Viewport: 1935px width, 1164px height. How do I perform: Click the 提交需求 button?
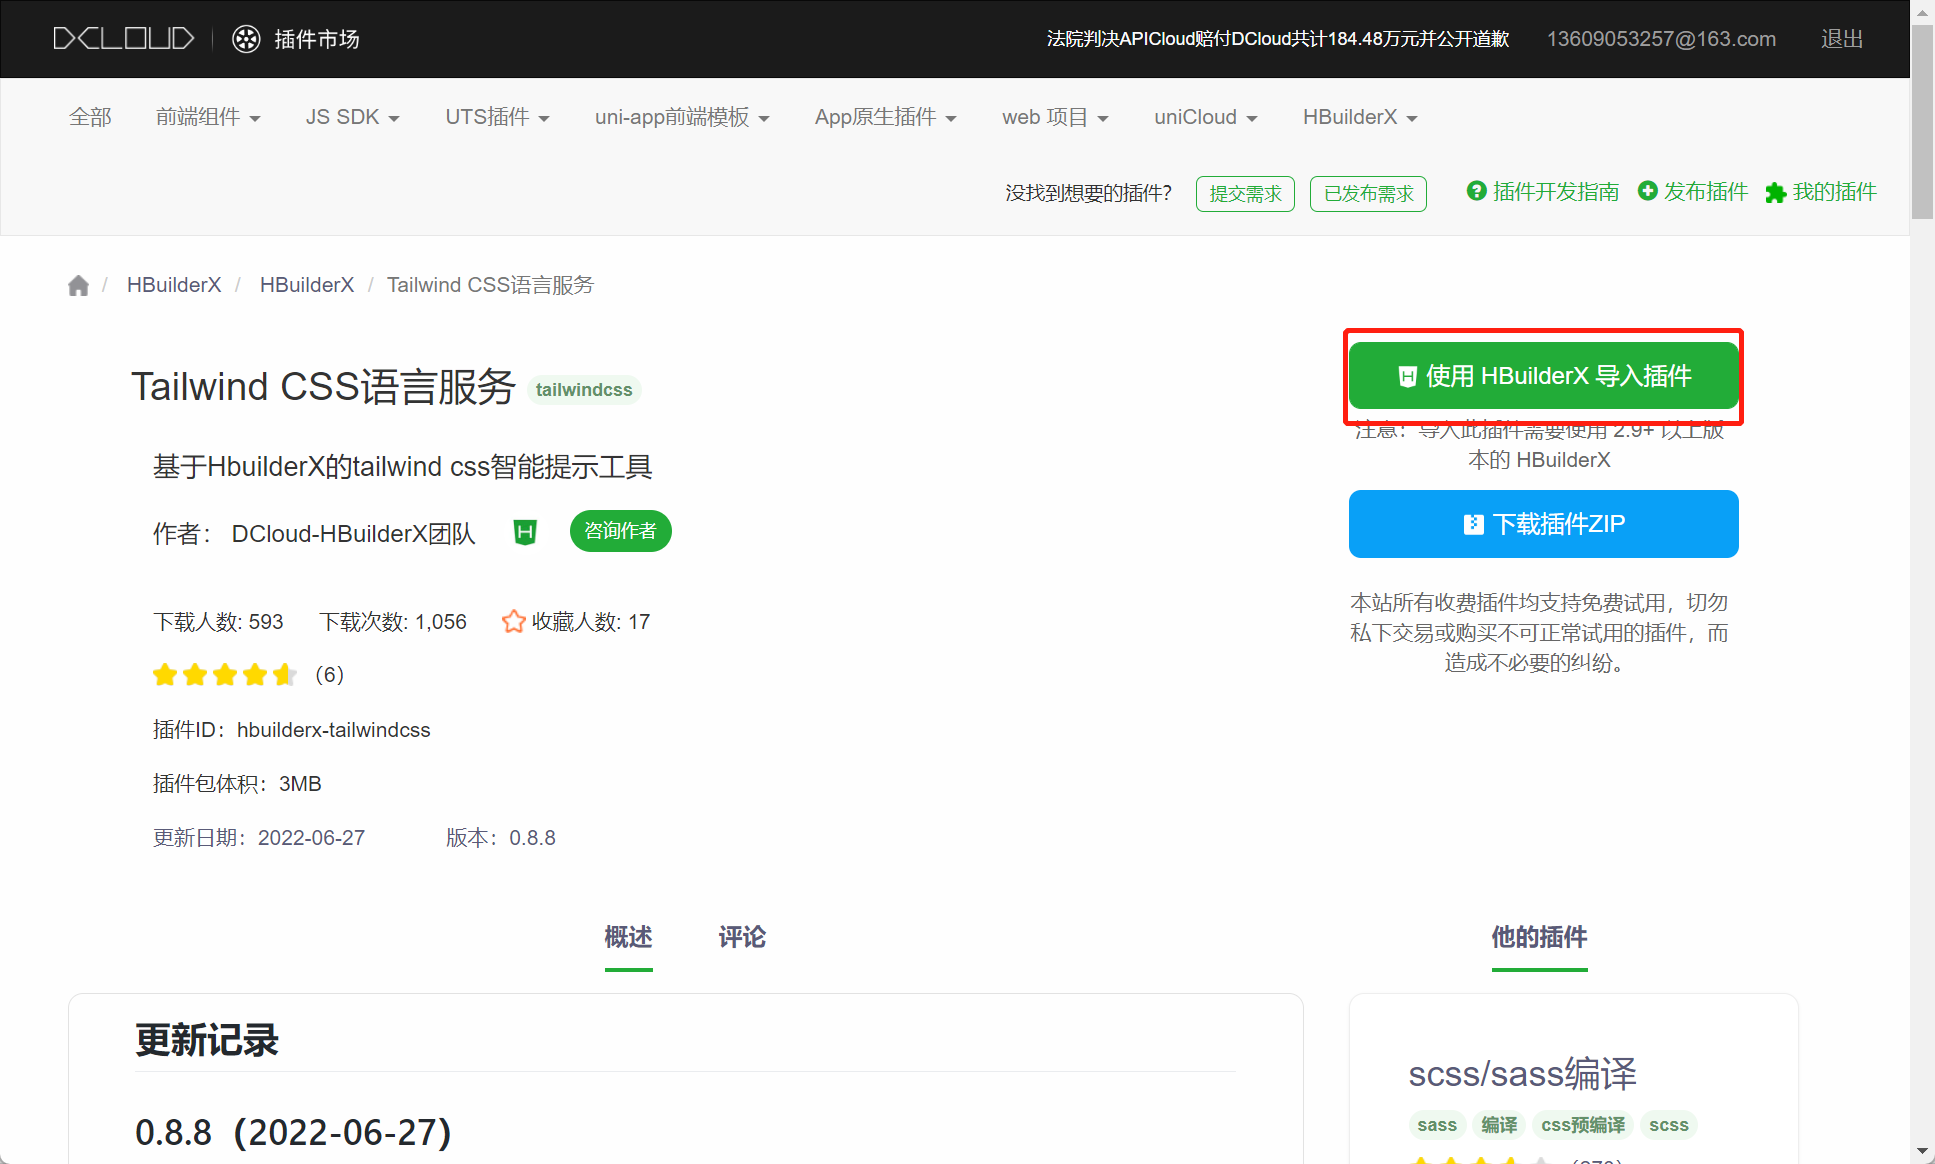[x=1245, y=194]
